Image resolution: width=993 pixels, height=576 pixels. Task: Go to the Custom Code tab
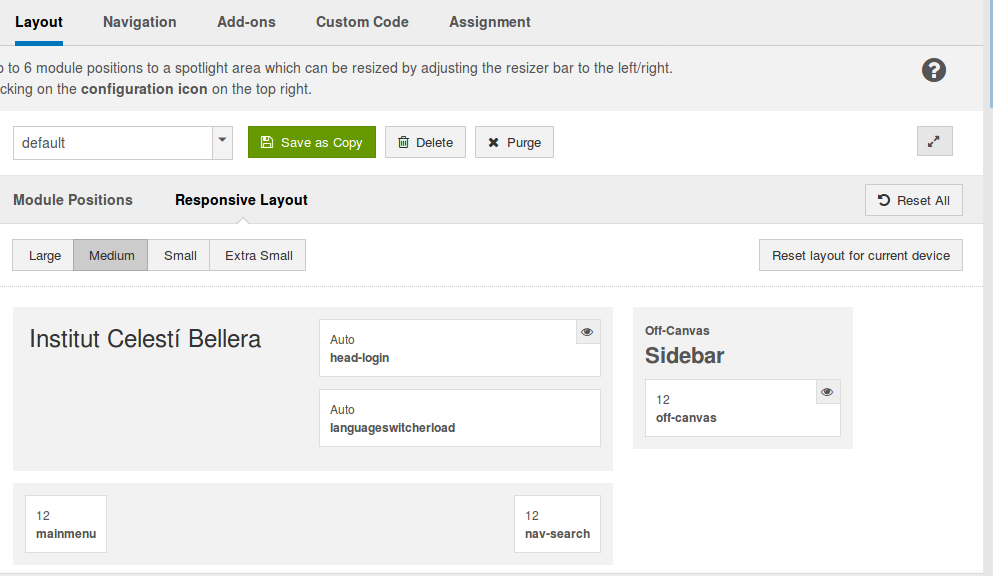(362, 22)
